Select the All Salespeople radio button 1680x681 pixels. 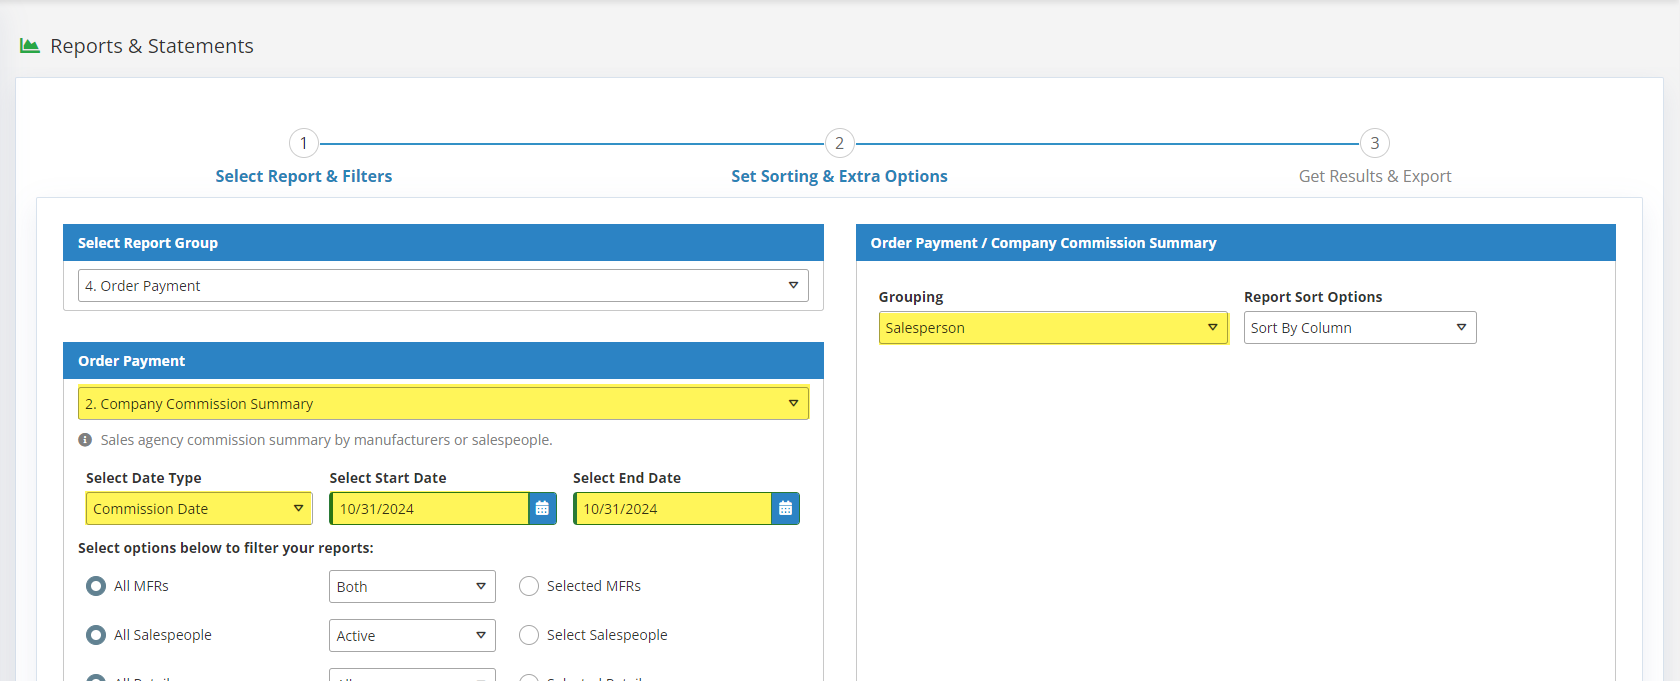click(x=96, y=635)
